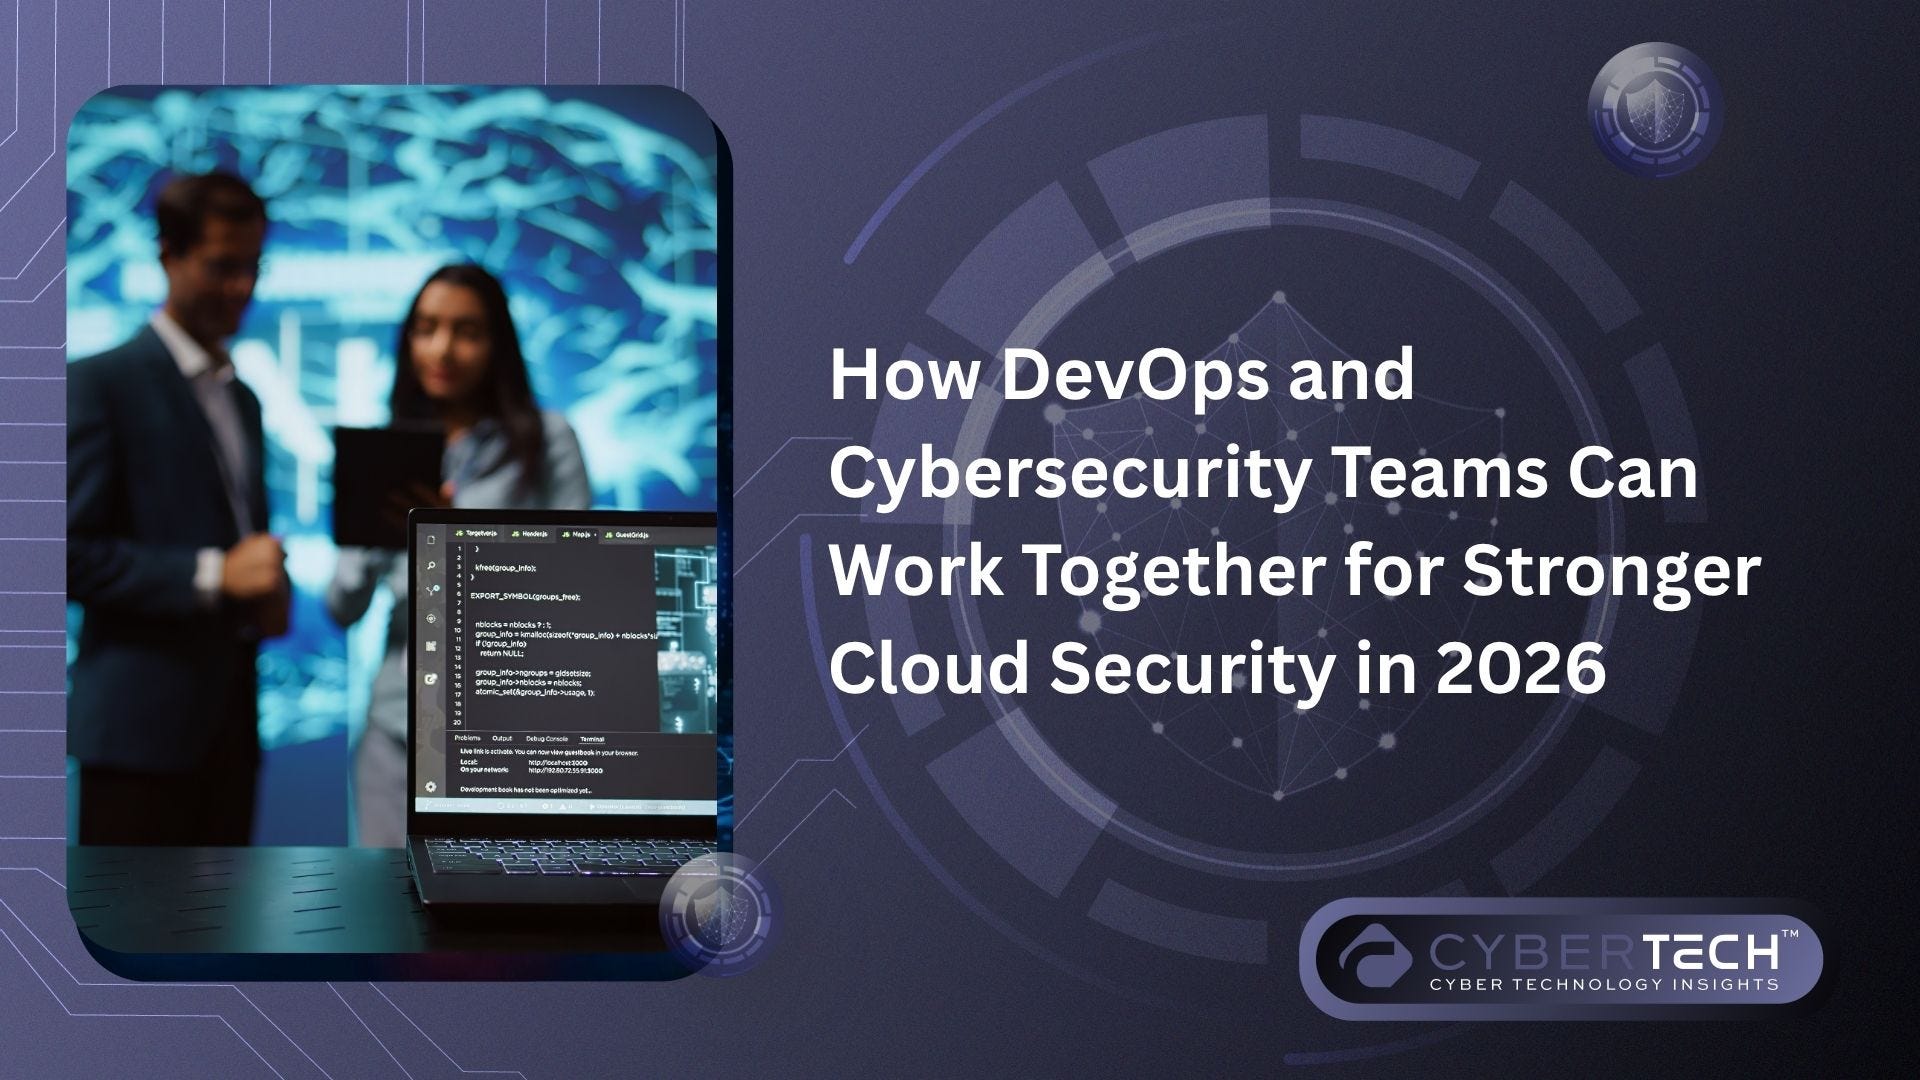
Task: Open the Explorer file icon in the laptop editor sidebar
Action: pos(431,541)
